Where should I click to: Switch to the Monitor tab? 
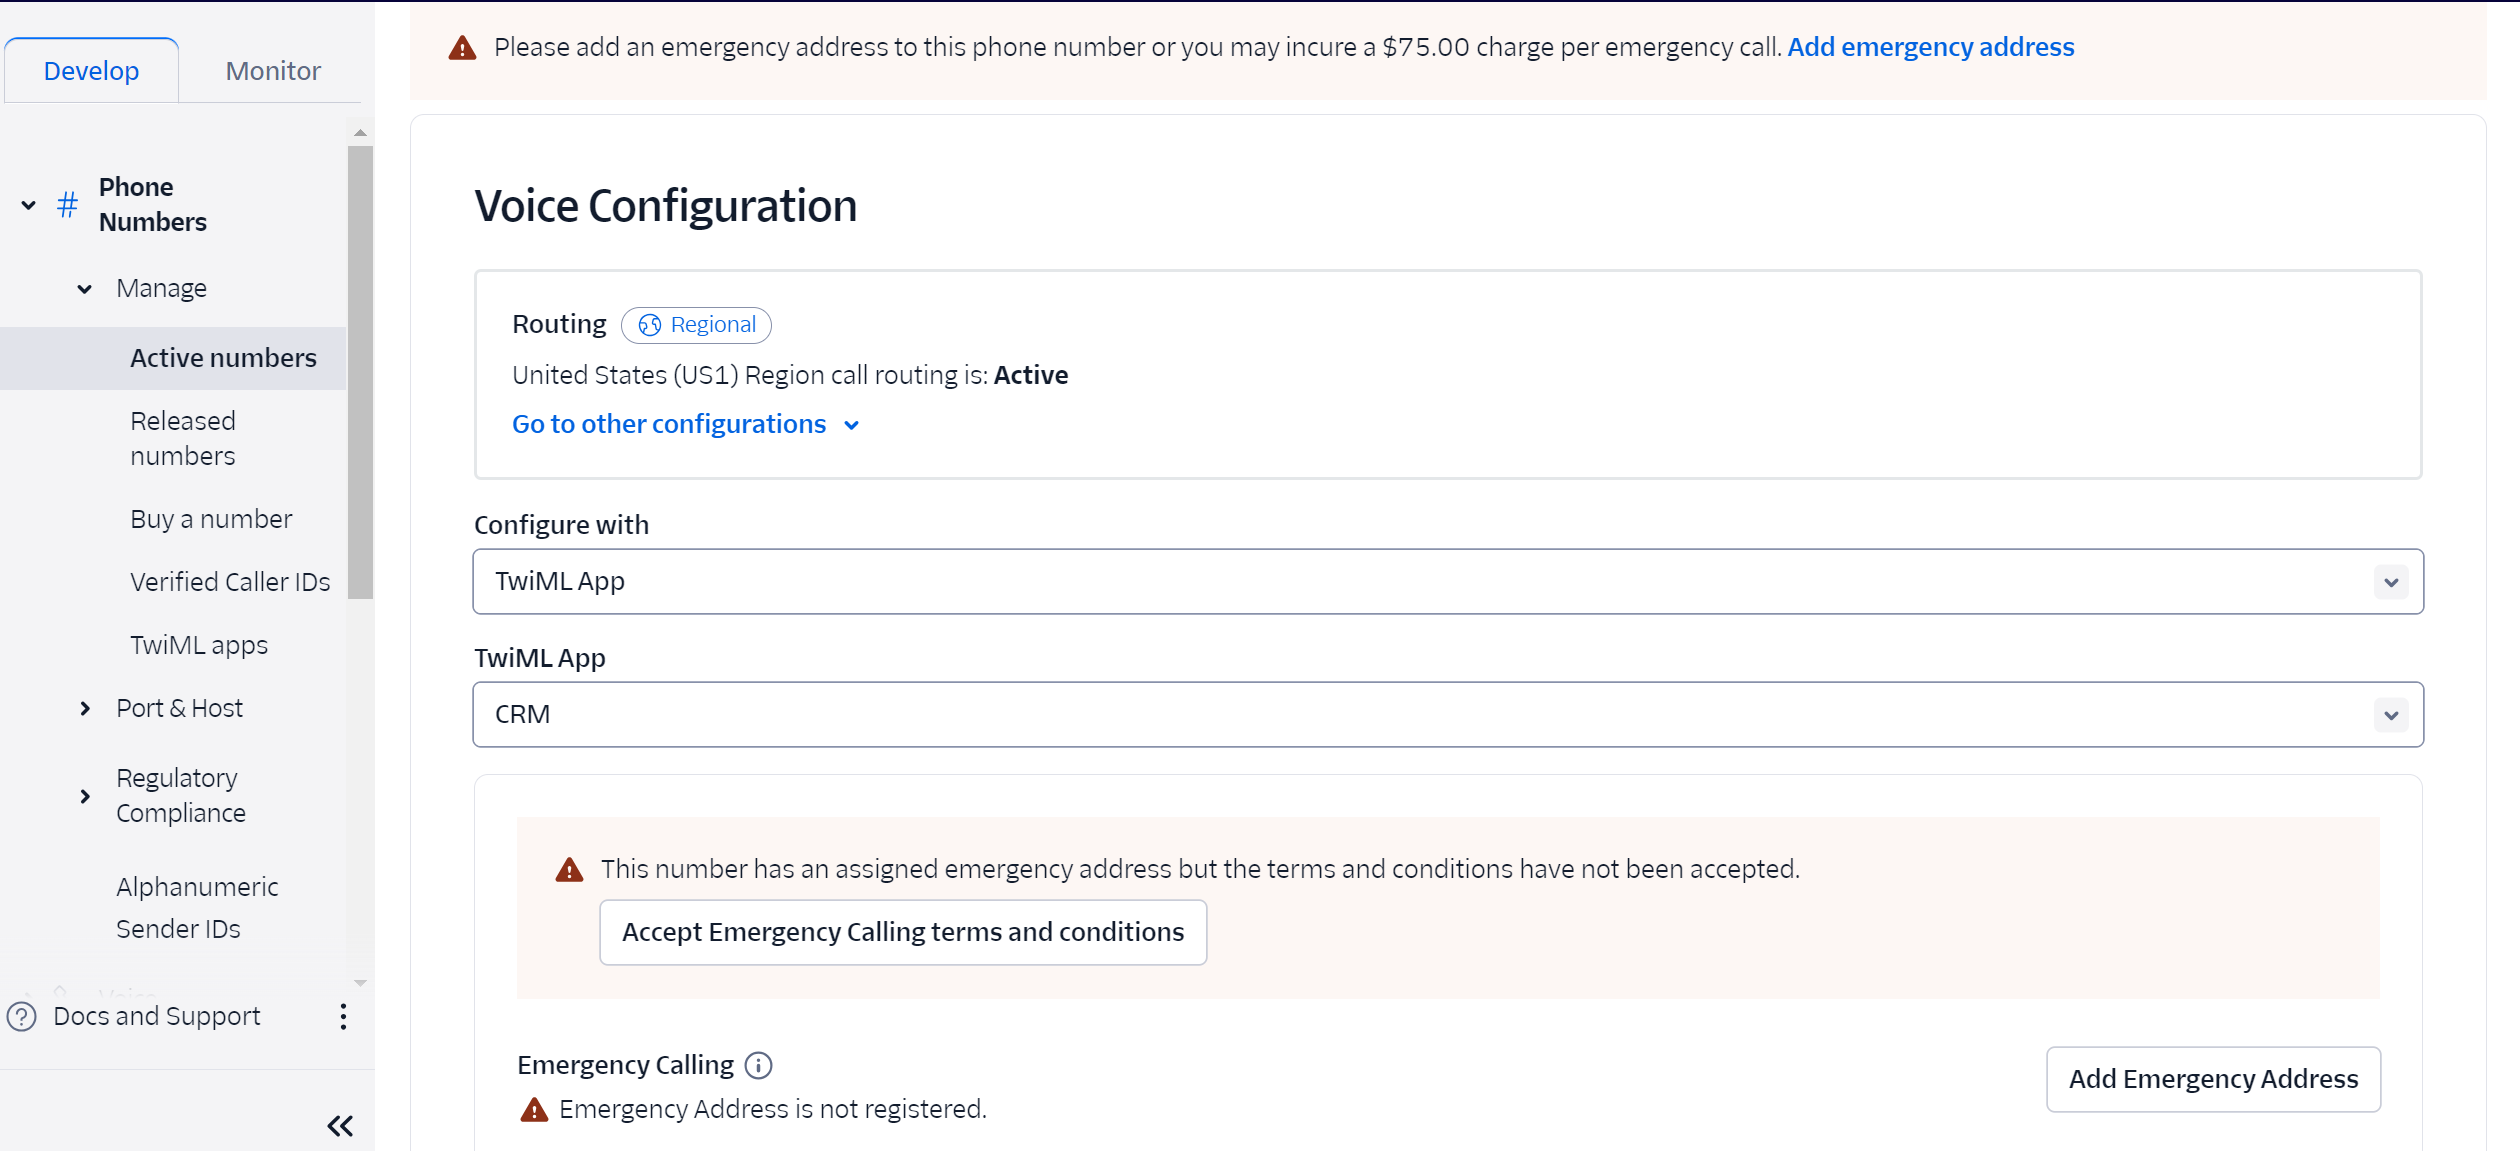click(273, 71)
